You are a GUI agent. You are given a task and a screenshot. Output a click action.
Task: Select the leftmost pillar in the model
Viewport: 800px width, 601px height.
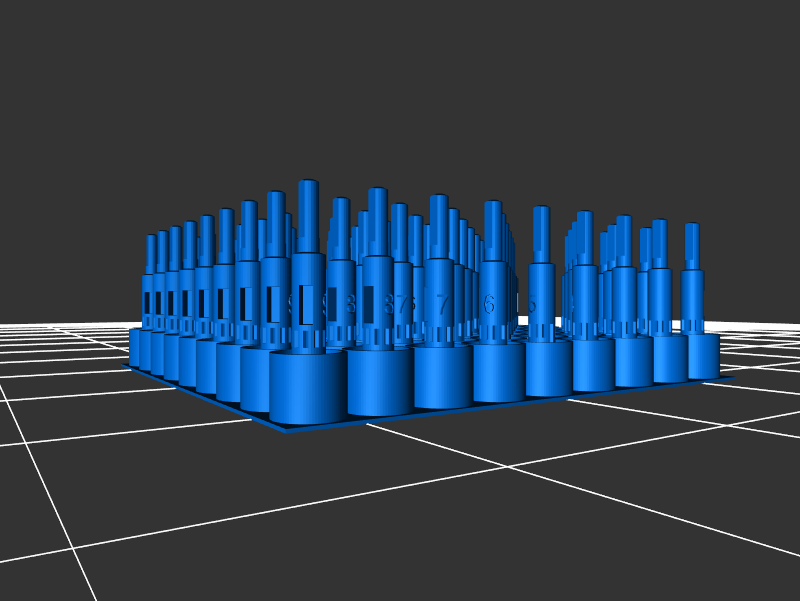tap(150, 290)
